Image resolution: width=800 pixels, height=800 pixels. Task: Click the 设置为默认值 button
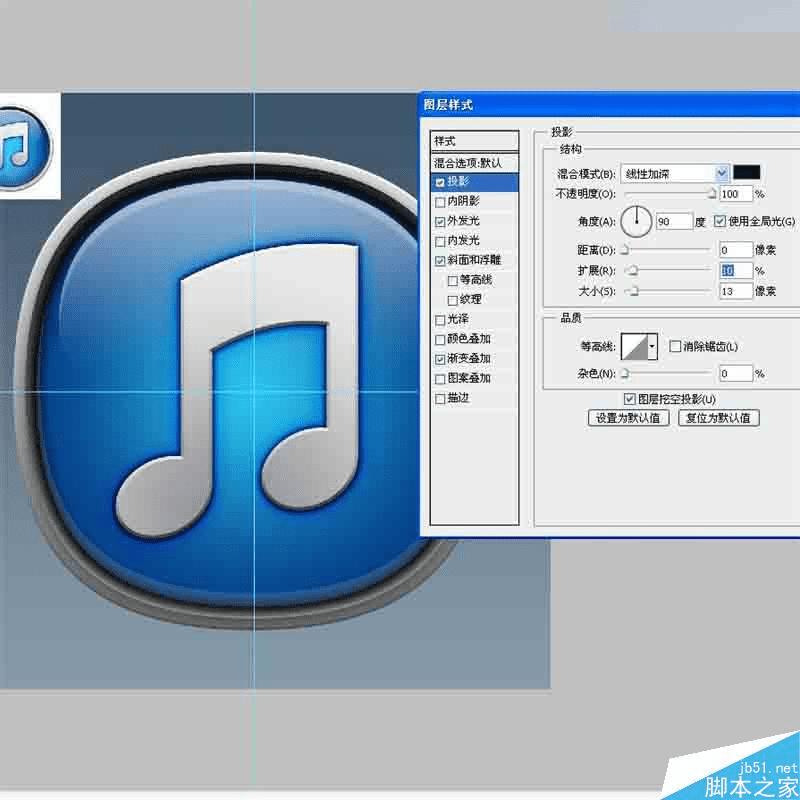(628, 418)
